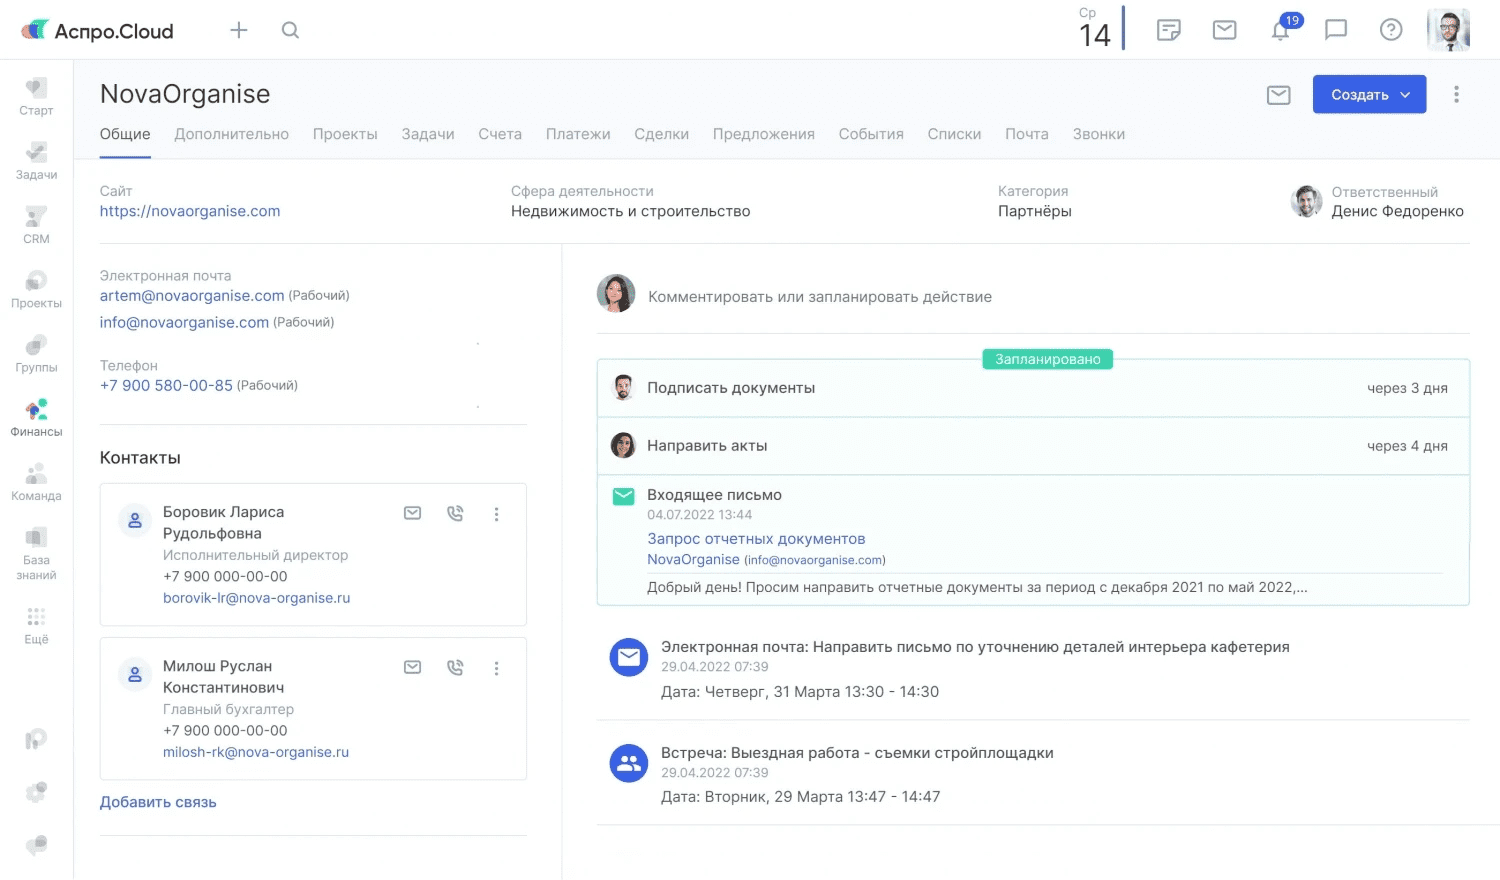Open CRM section in the sidebar
Image resolution: width=1500 pixels, height=880 pixels.
pyautogui.click(x=36, y=225)
